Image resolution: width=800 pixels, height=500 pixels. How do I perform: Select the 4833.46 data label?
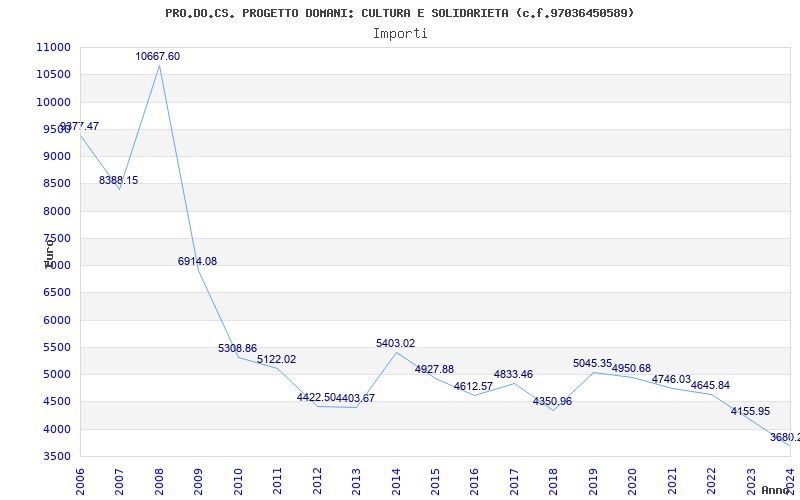click(513, 374)
